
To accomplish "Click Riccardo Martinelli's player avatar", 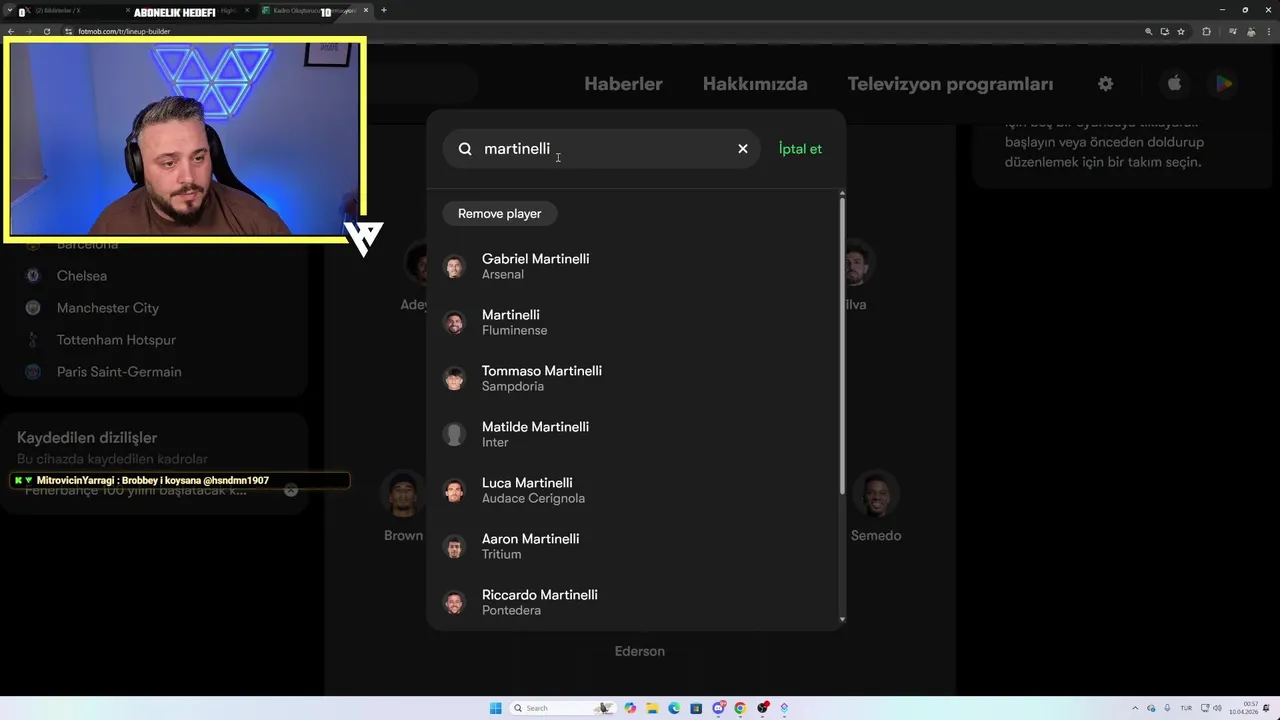I will click(455, 602).
